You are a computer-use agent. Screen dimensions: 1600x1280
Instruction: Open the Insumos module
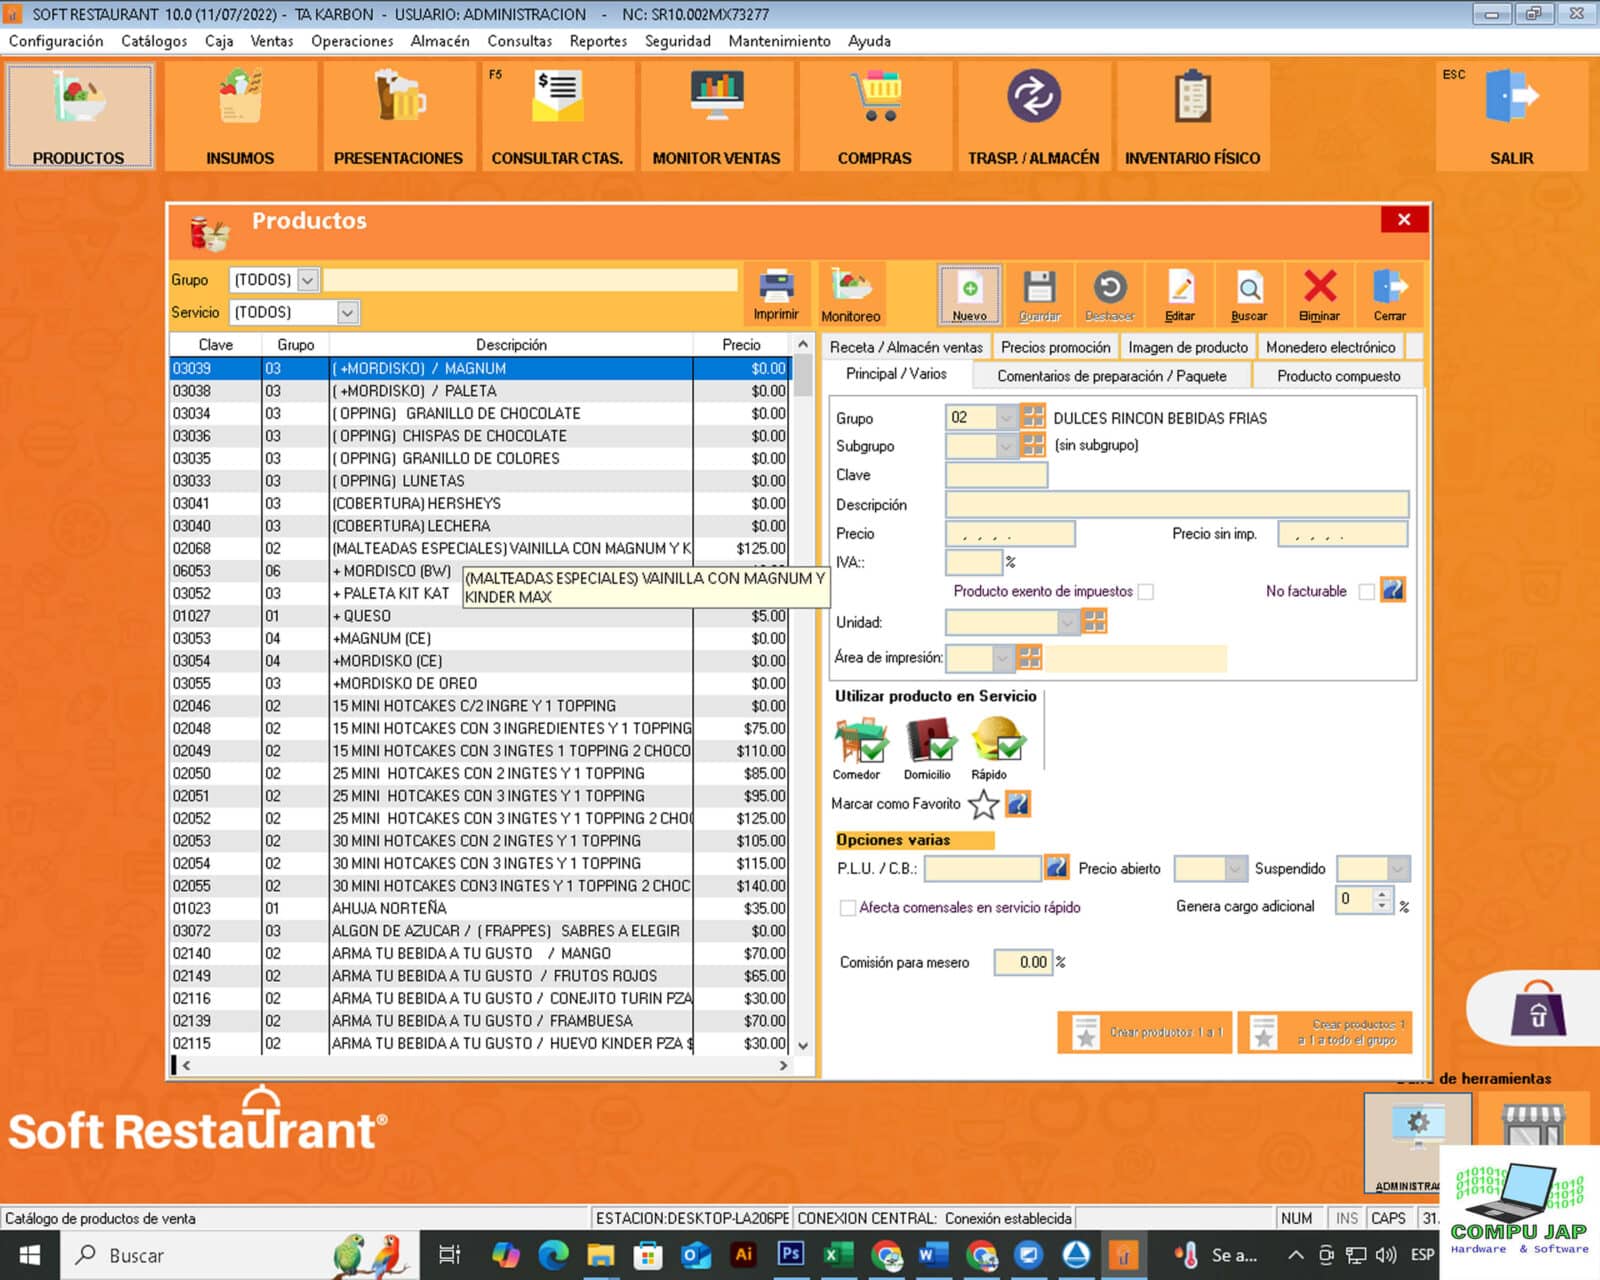(x=240, y=115)
